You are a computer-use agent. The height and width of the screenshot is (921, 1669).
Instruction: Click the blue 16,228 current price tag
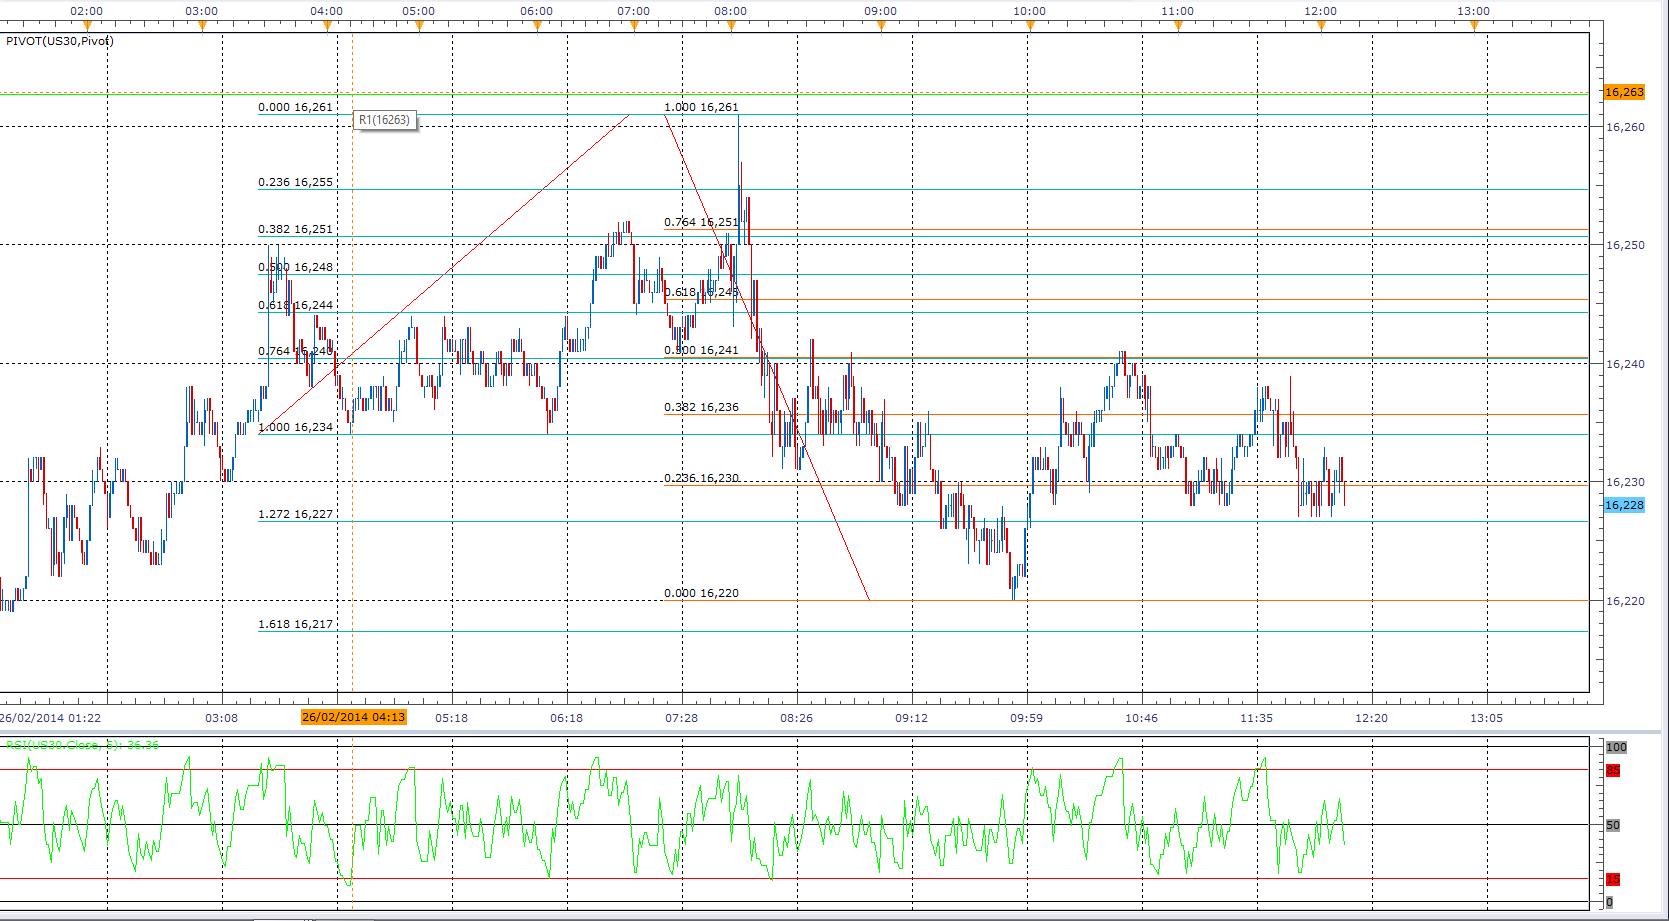[1624, 505]
